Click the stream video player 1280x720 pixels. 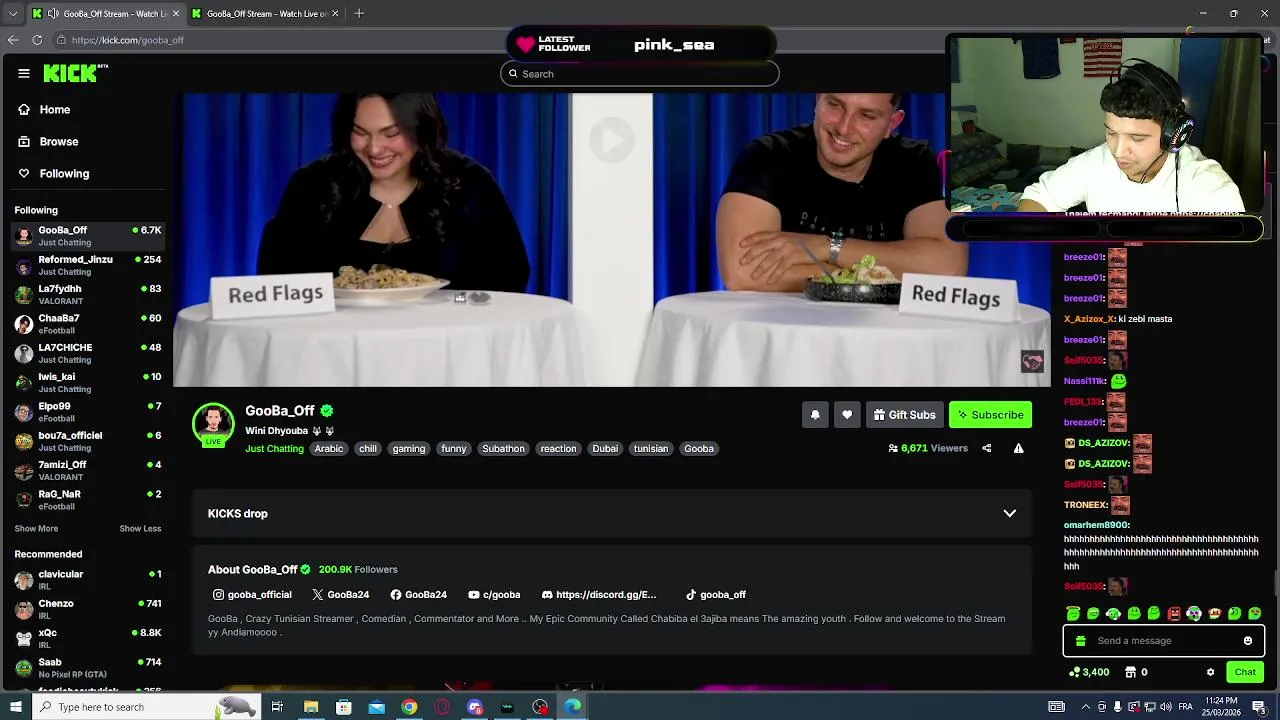(612, 240)
